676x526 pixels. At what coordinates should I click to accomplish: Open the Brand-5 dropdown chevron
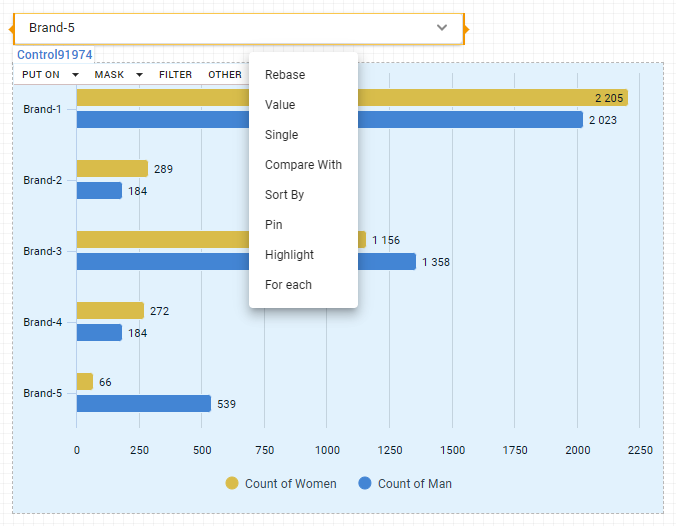pyautogui.click(x=442, y=28)
